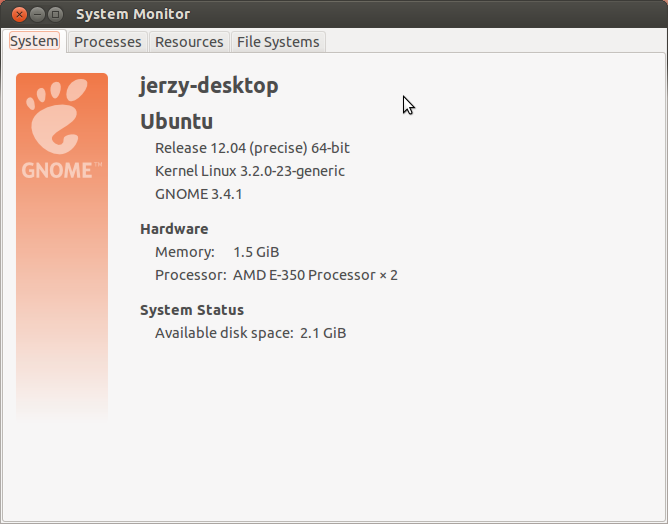
Task: Open the Resources tab
Action: pyautogui.click(x=189, y=42)
